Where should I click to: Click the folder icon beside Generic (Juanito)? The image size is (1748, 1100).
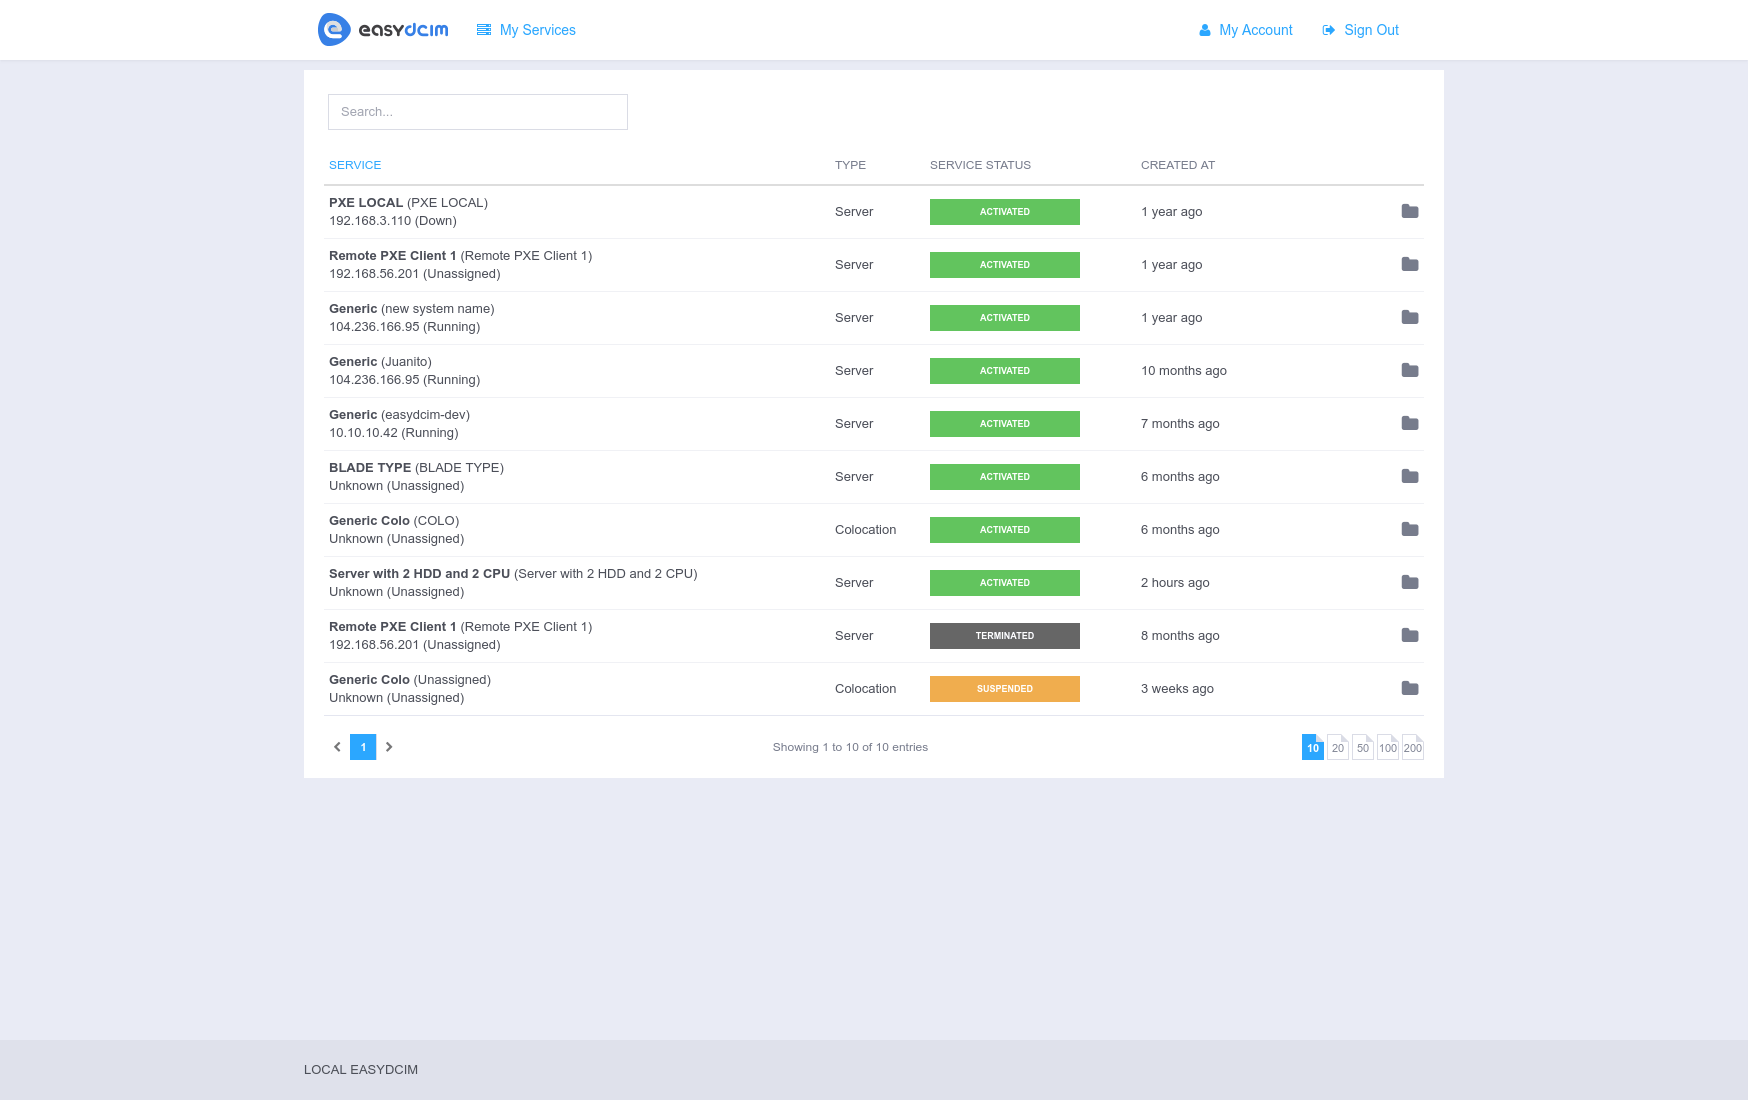point(1410,370)
